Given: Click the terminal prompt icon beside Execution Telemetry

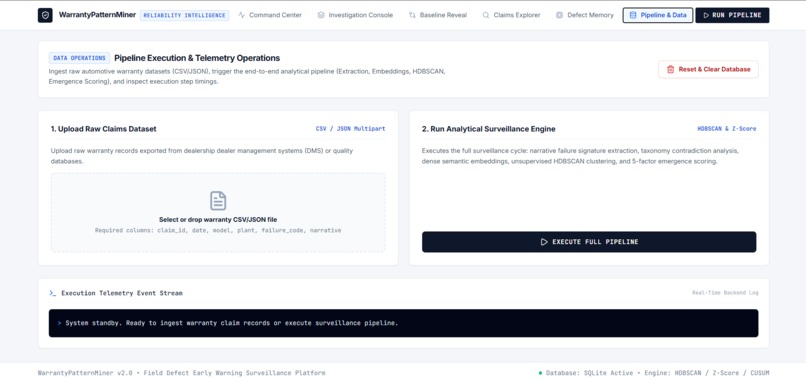Looking at the screenshot, I should 52,293.
